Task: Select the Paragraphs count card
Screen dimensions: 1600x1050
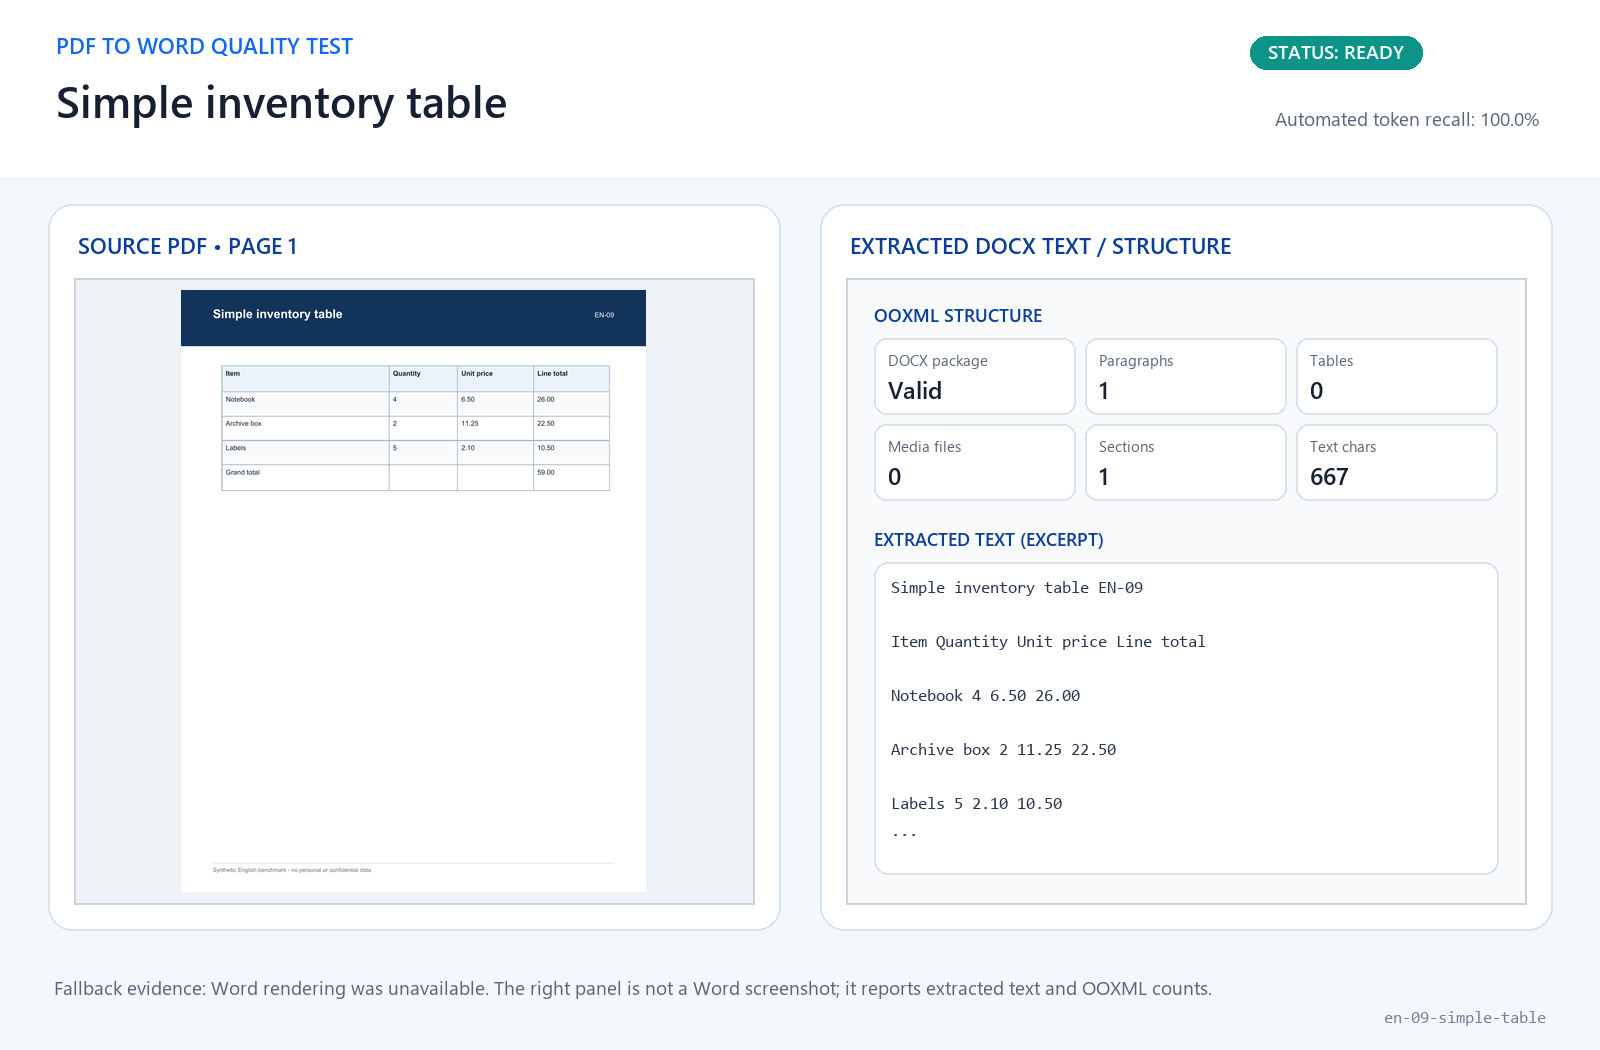Action: pos(1186,376)
